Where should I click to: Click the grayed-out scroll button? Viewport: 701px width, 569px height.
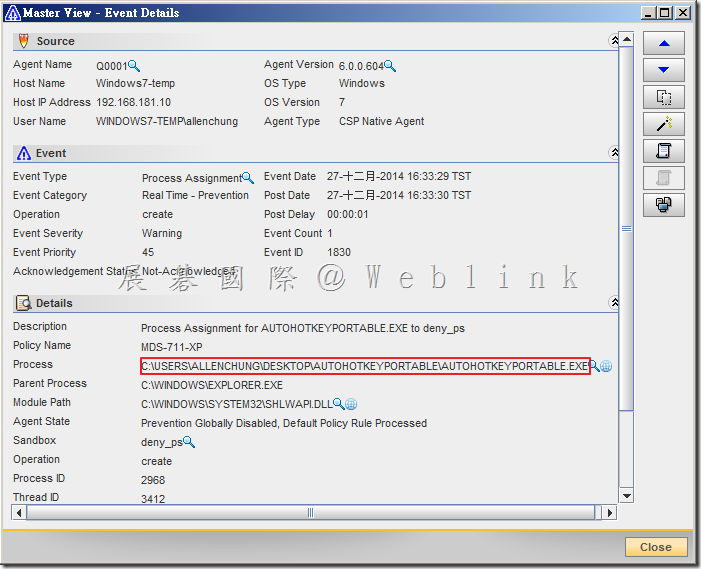(x=663, y=178)
